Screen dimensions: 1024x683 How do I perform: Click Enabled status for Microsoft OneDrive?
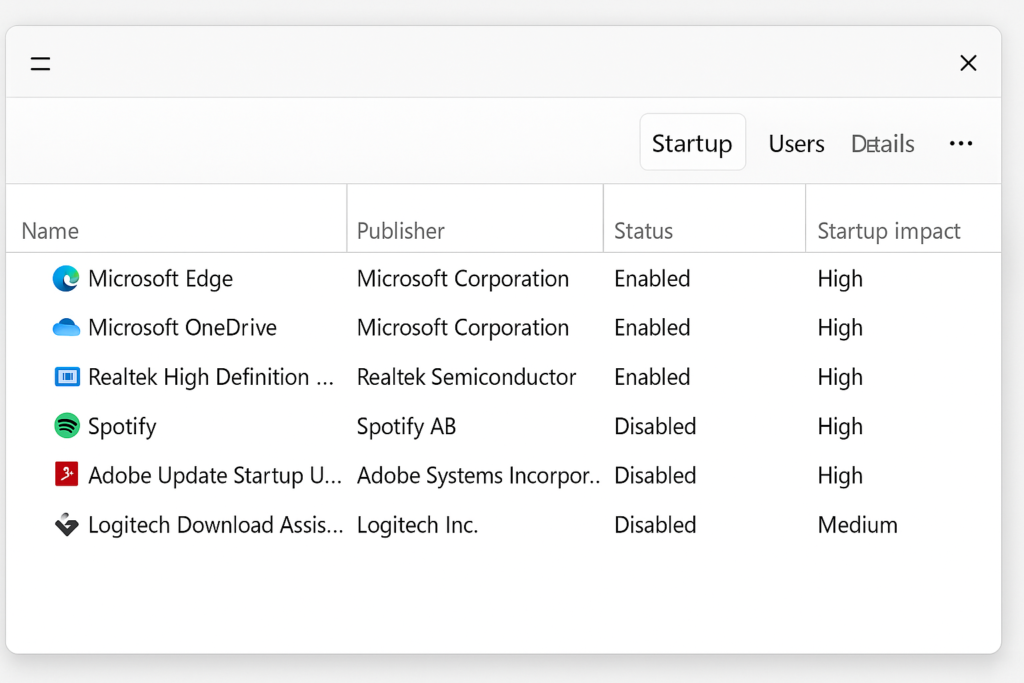pos(652,327)
